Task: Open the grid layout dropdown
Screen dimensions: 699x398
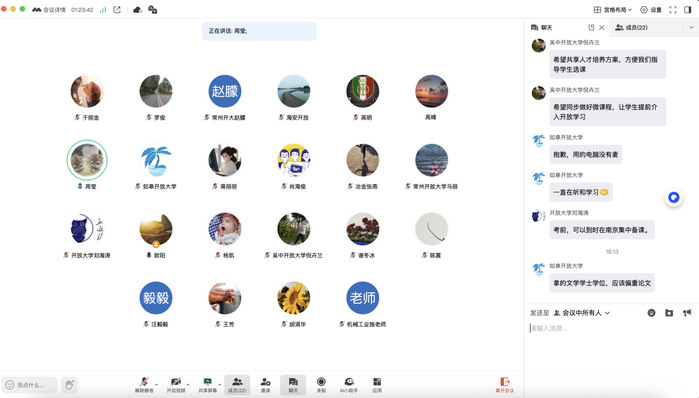Action: click(613, 9)
